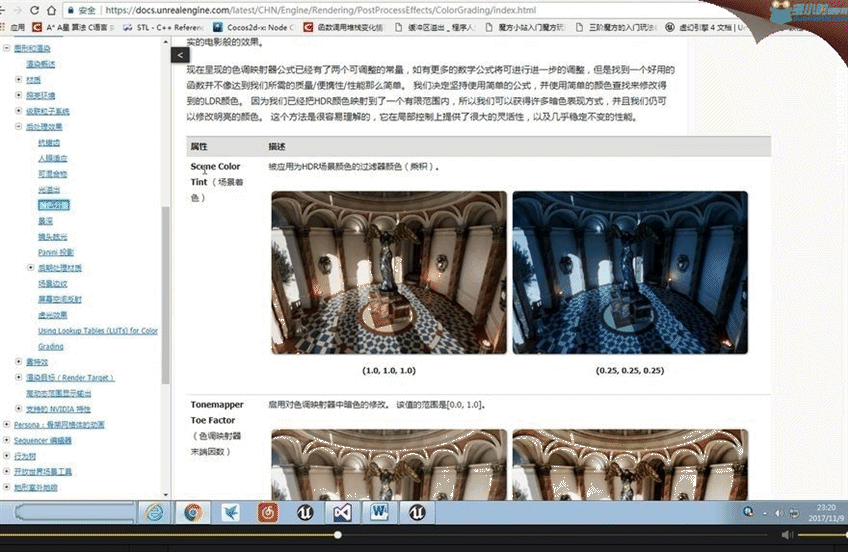The width and height of the screenshot is (848, 552).
Task: Click the video progress bar playhead
Action: point(337,535)
